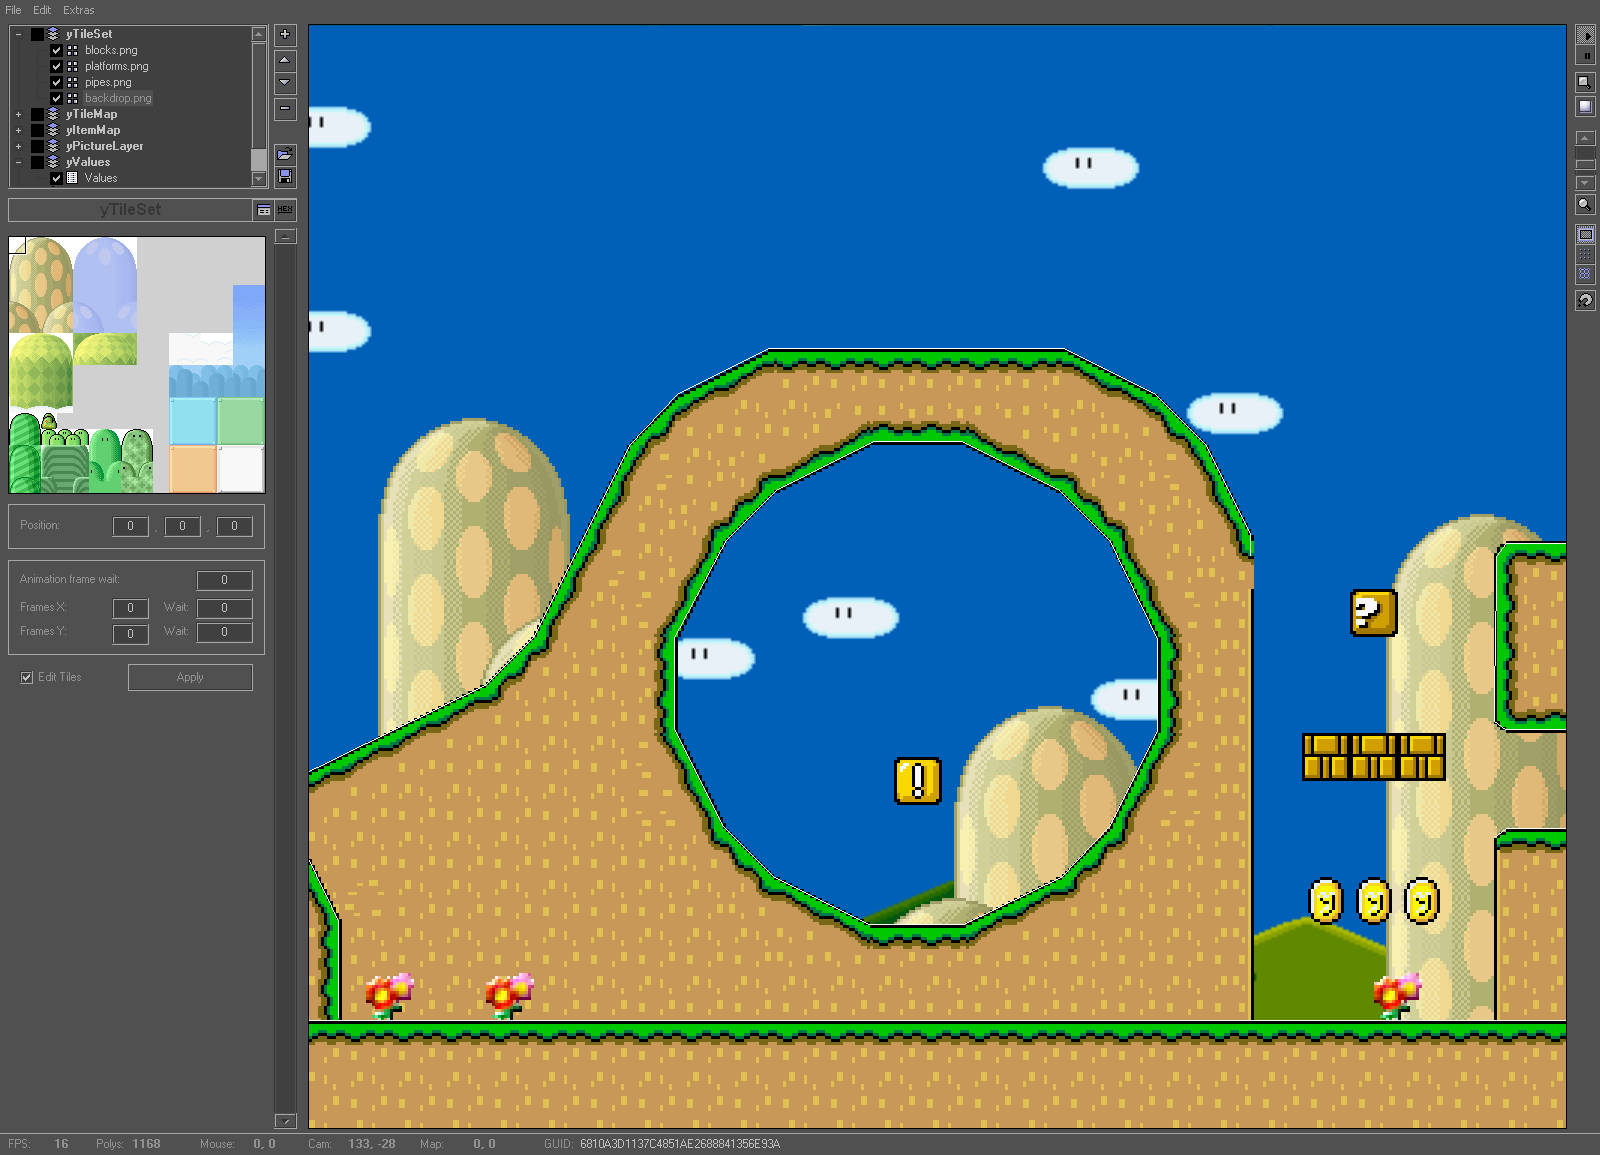Open the Extras menu
The image size is (1600, 1155).
click(x=78, y=10)
